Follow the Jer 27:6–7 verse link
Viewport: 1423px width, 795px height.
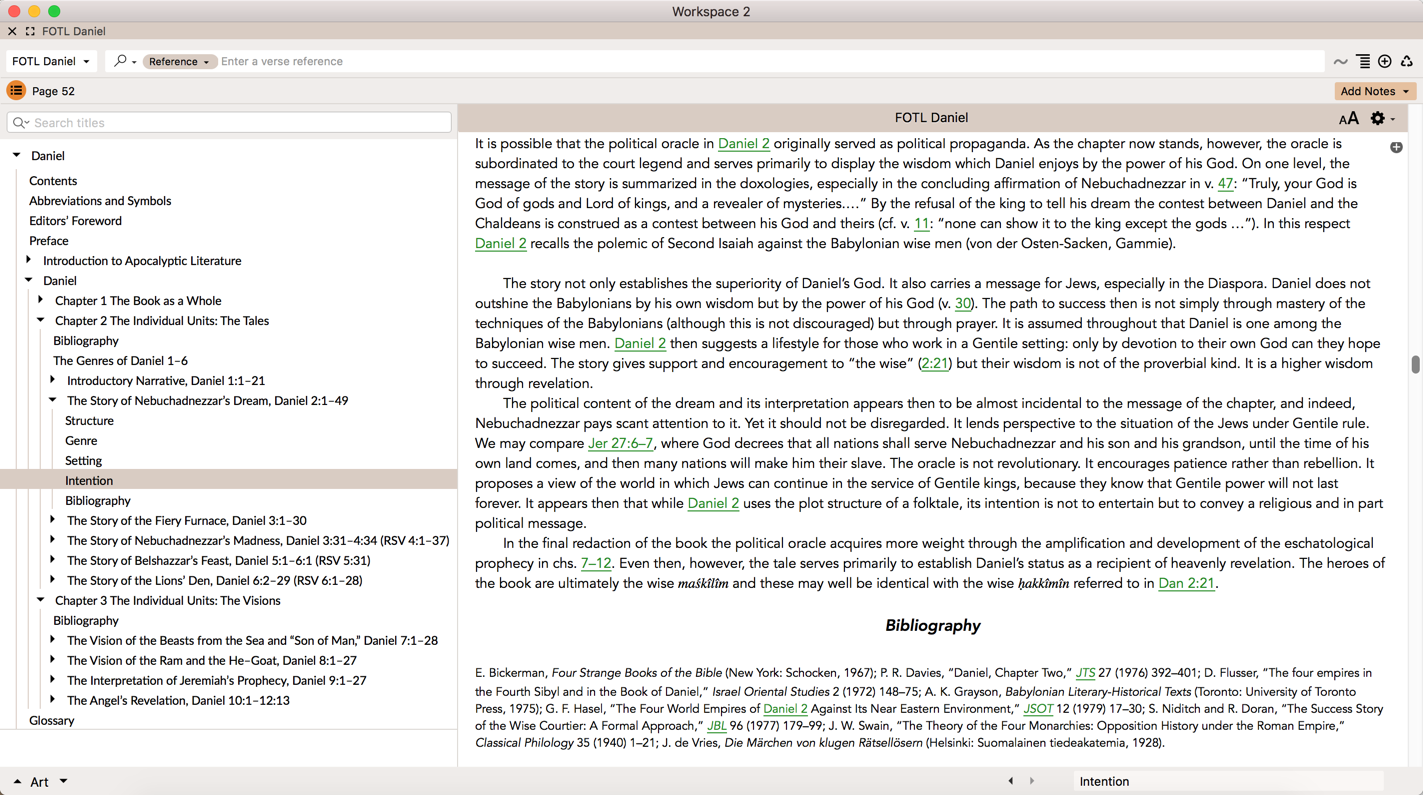pos(620,443)
